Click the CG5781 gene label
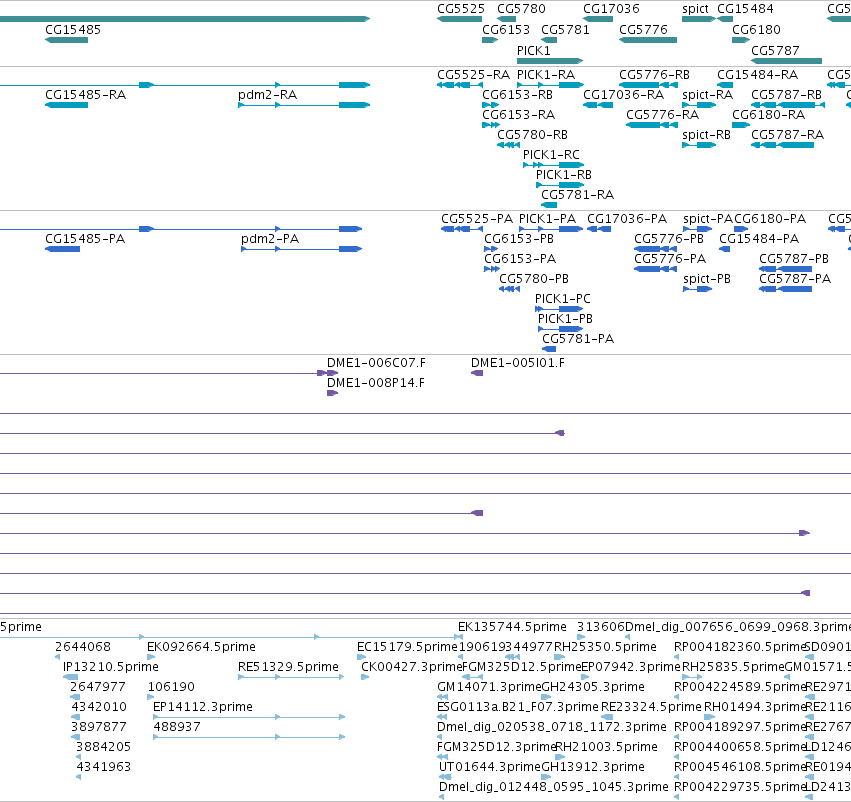 [x=565, y=30]
